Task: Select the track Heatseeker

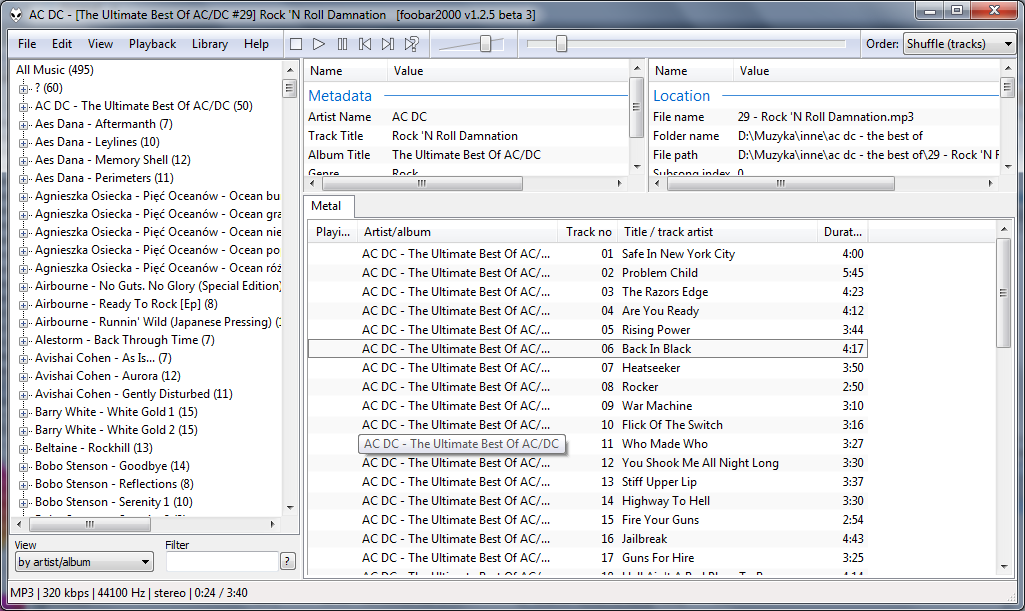Action: tap(587, 368)
